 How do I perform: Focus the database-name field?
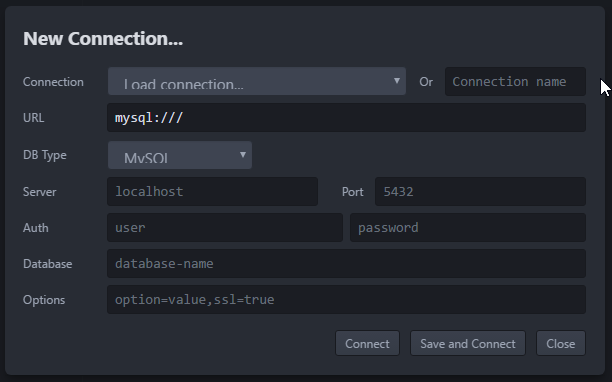tap(347, 263)
